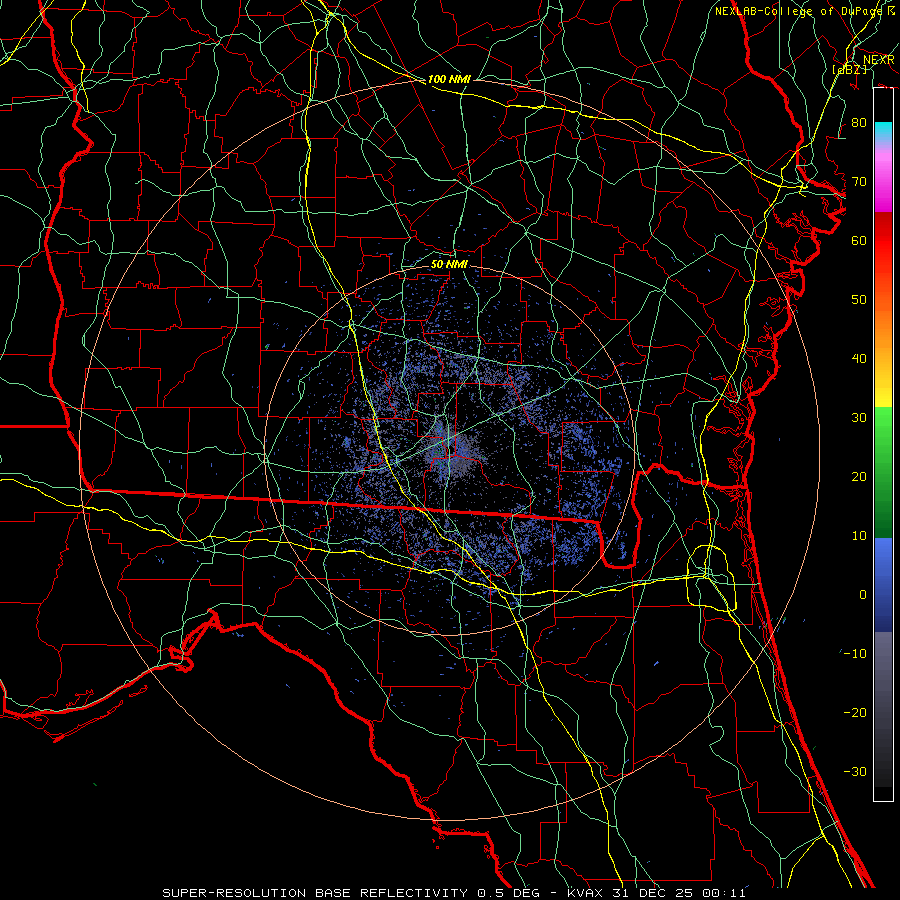Click the 80 value on the dBZ scale

[x=859, y=123]
